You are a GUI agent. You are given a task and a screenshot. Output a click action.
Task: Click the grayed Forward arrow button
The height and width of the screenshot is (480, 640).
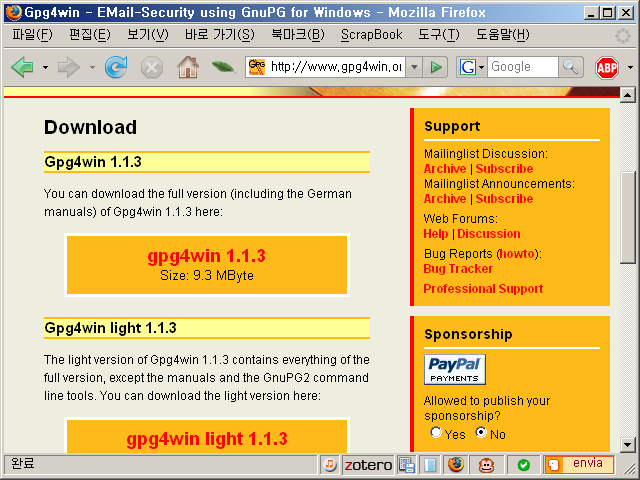tap(69, 67)
